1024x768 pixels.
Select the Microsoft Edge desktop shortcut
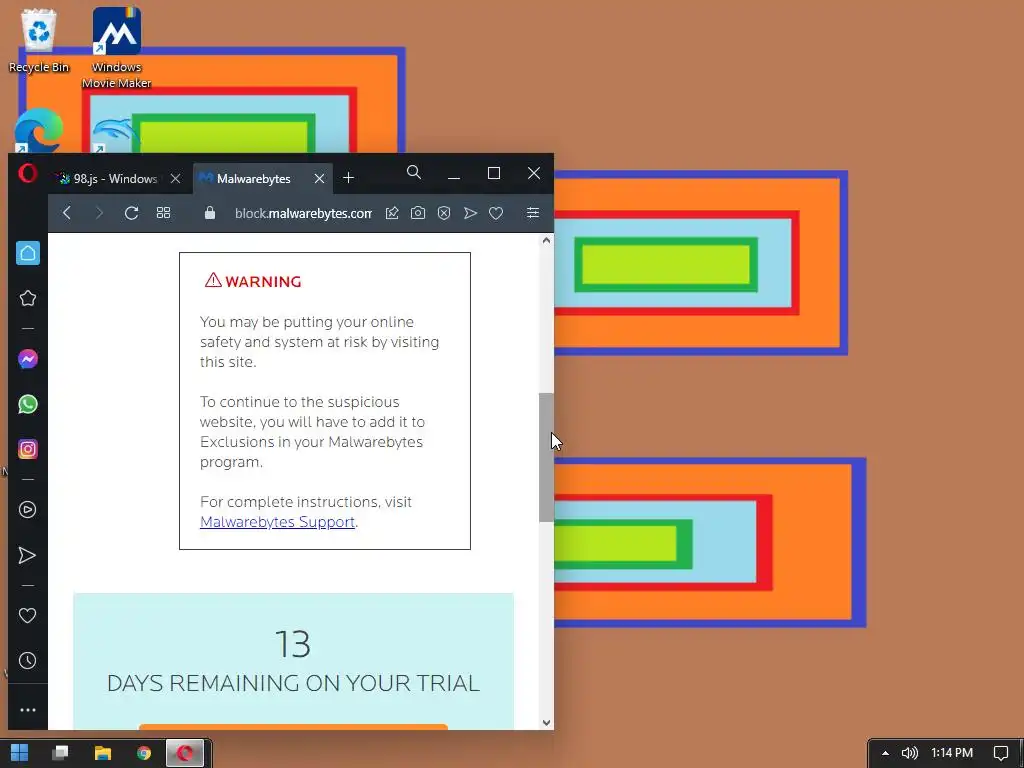pos(39,131)
